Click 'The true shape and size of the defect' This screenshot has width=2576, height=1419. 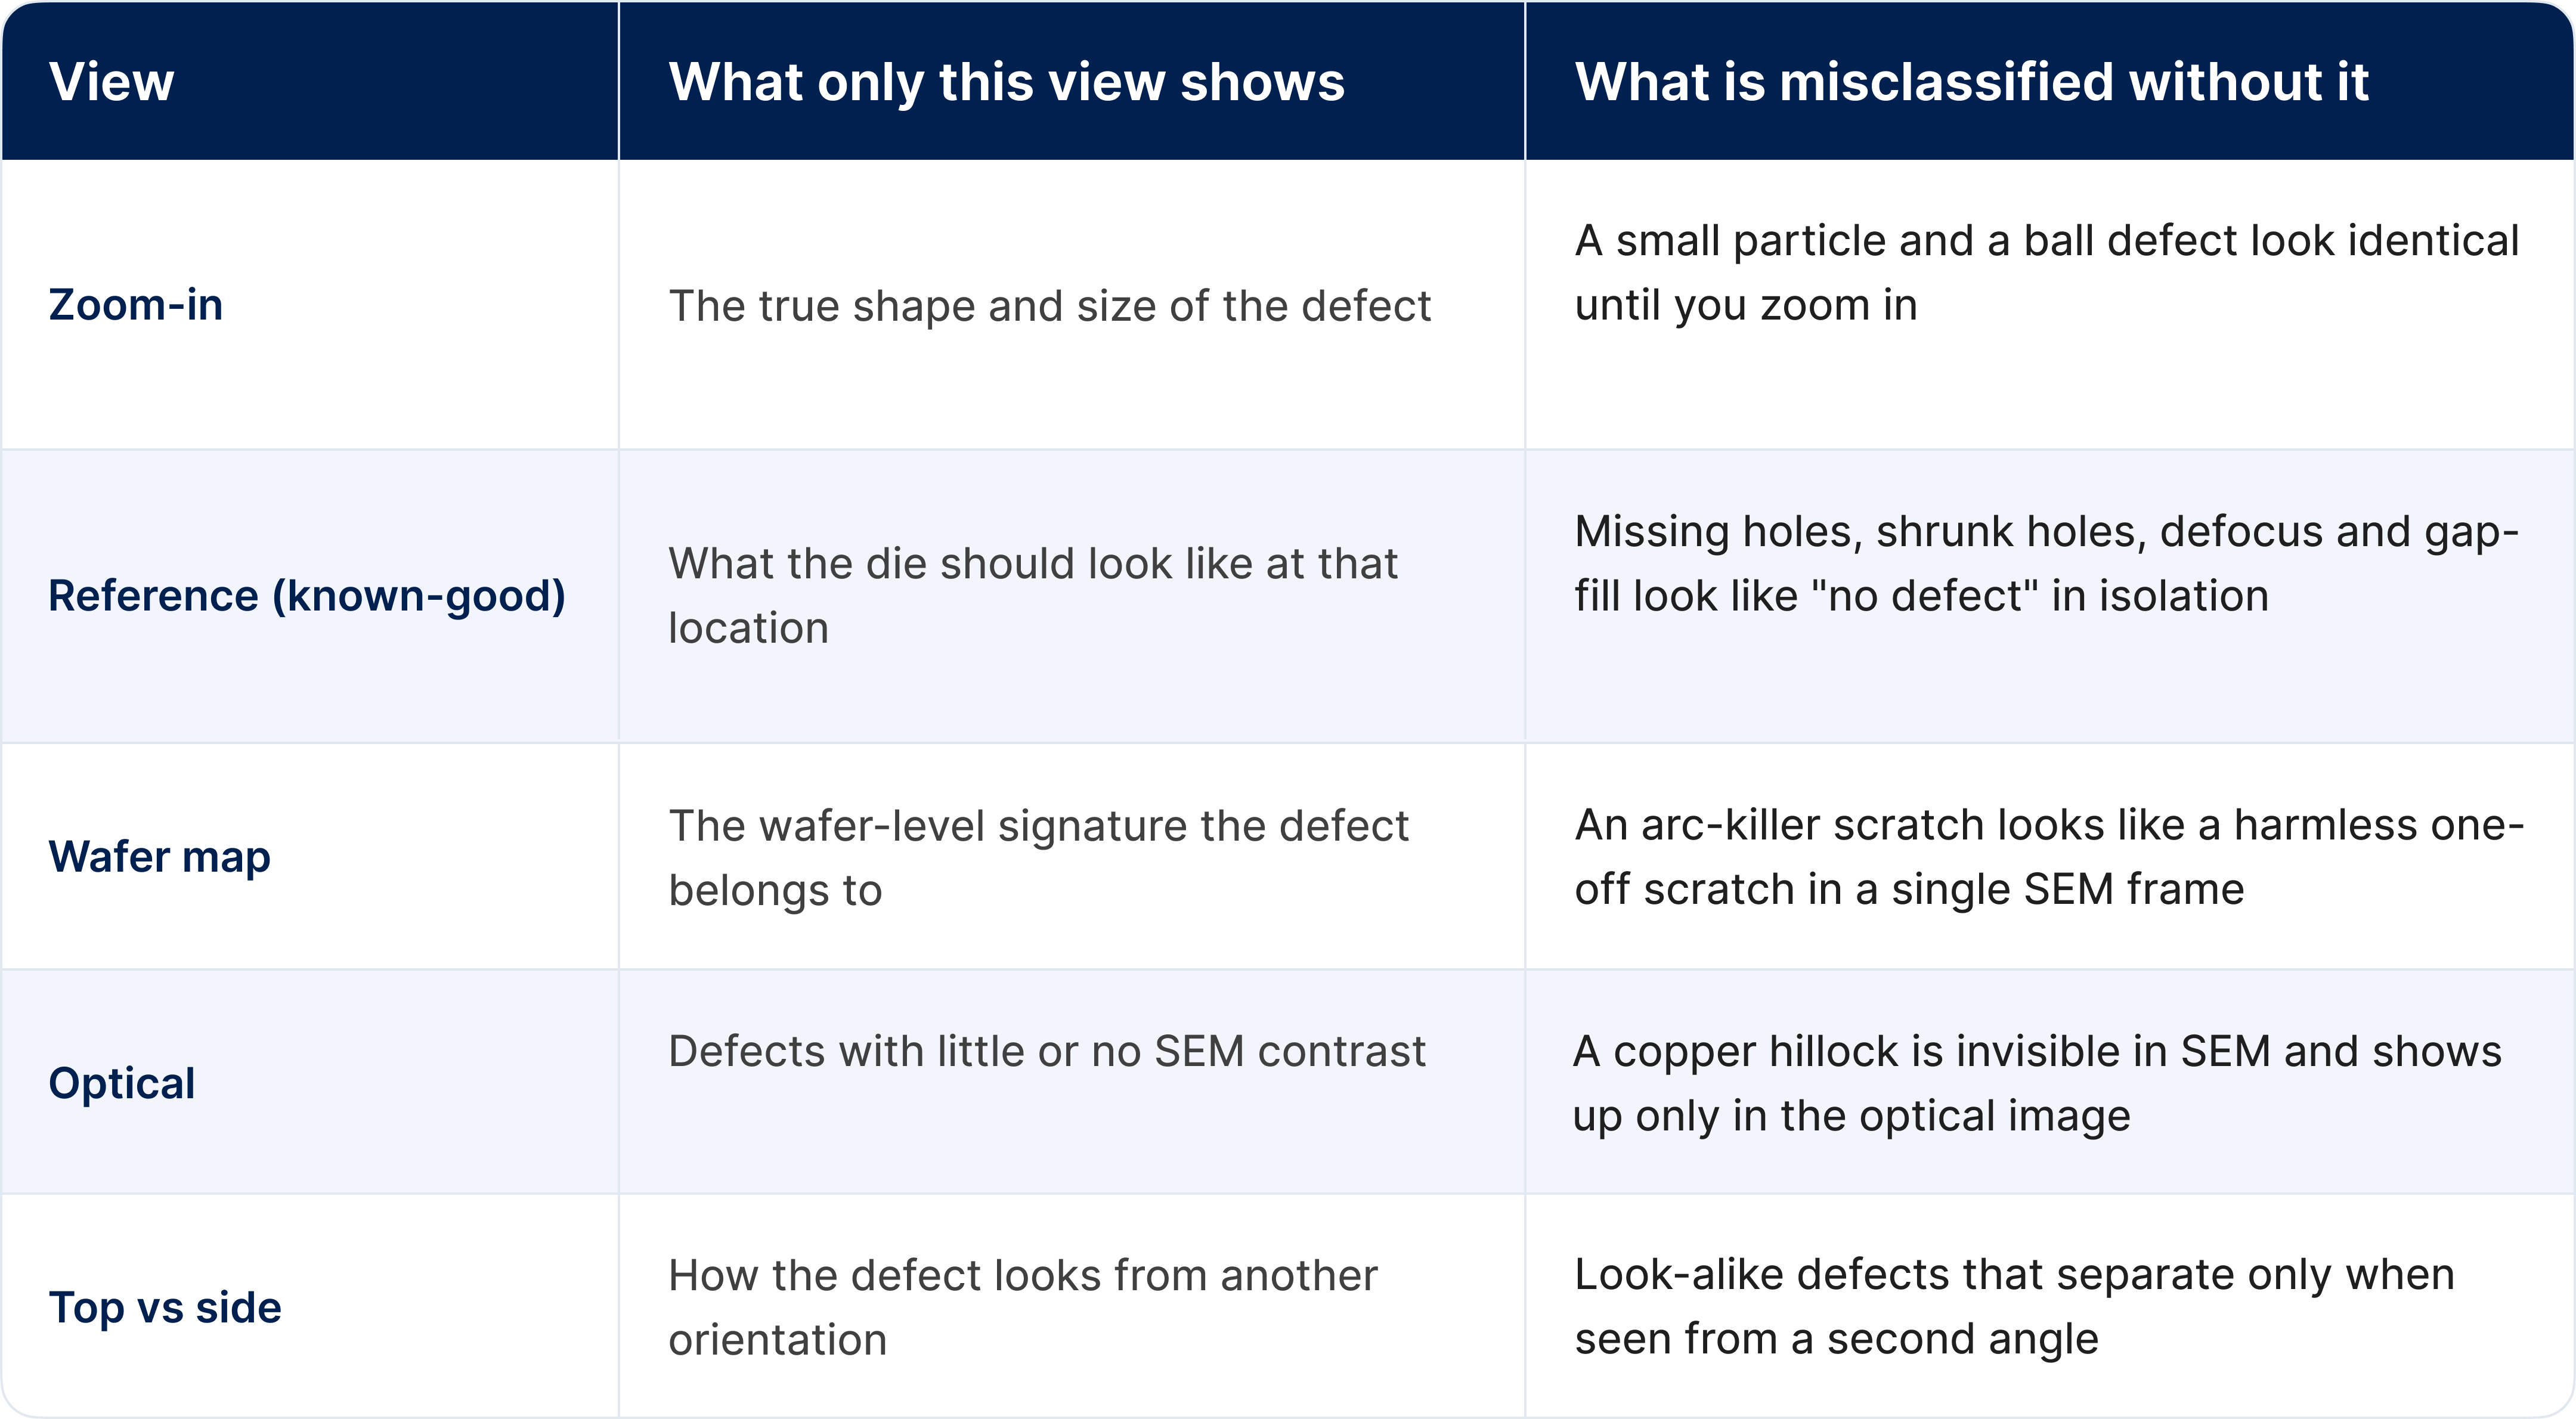click(1049, 305)
